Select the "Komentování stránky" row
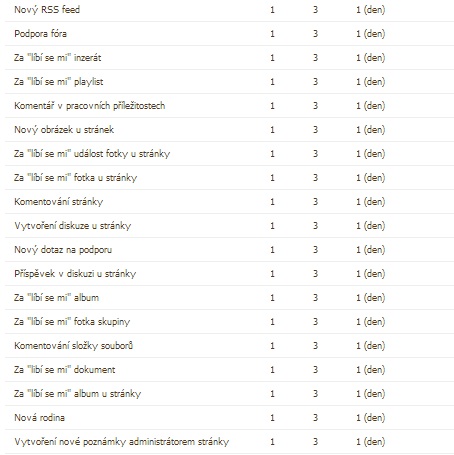Viewport: 454px width, 455px height. (x=229, y=202)
